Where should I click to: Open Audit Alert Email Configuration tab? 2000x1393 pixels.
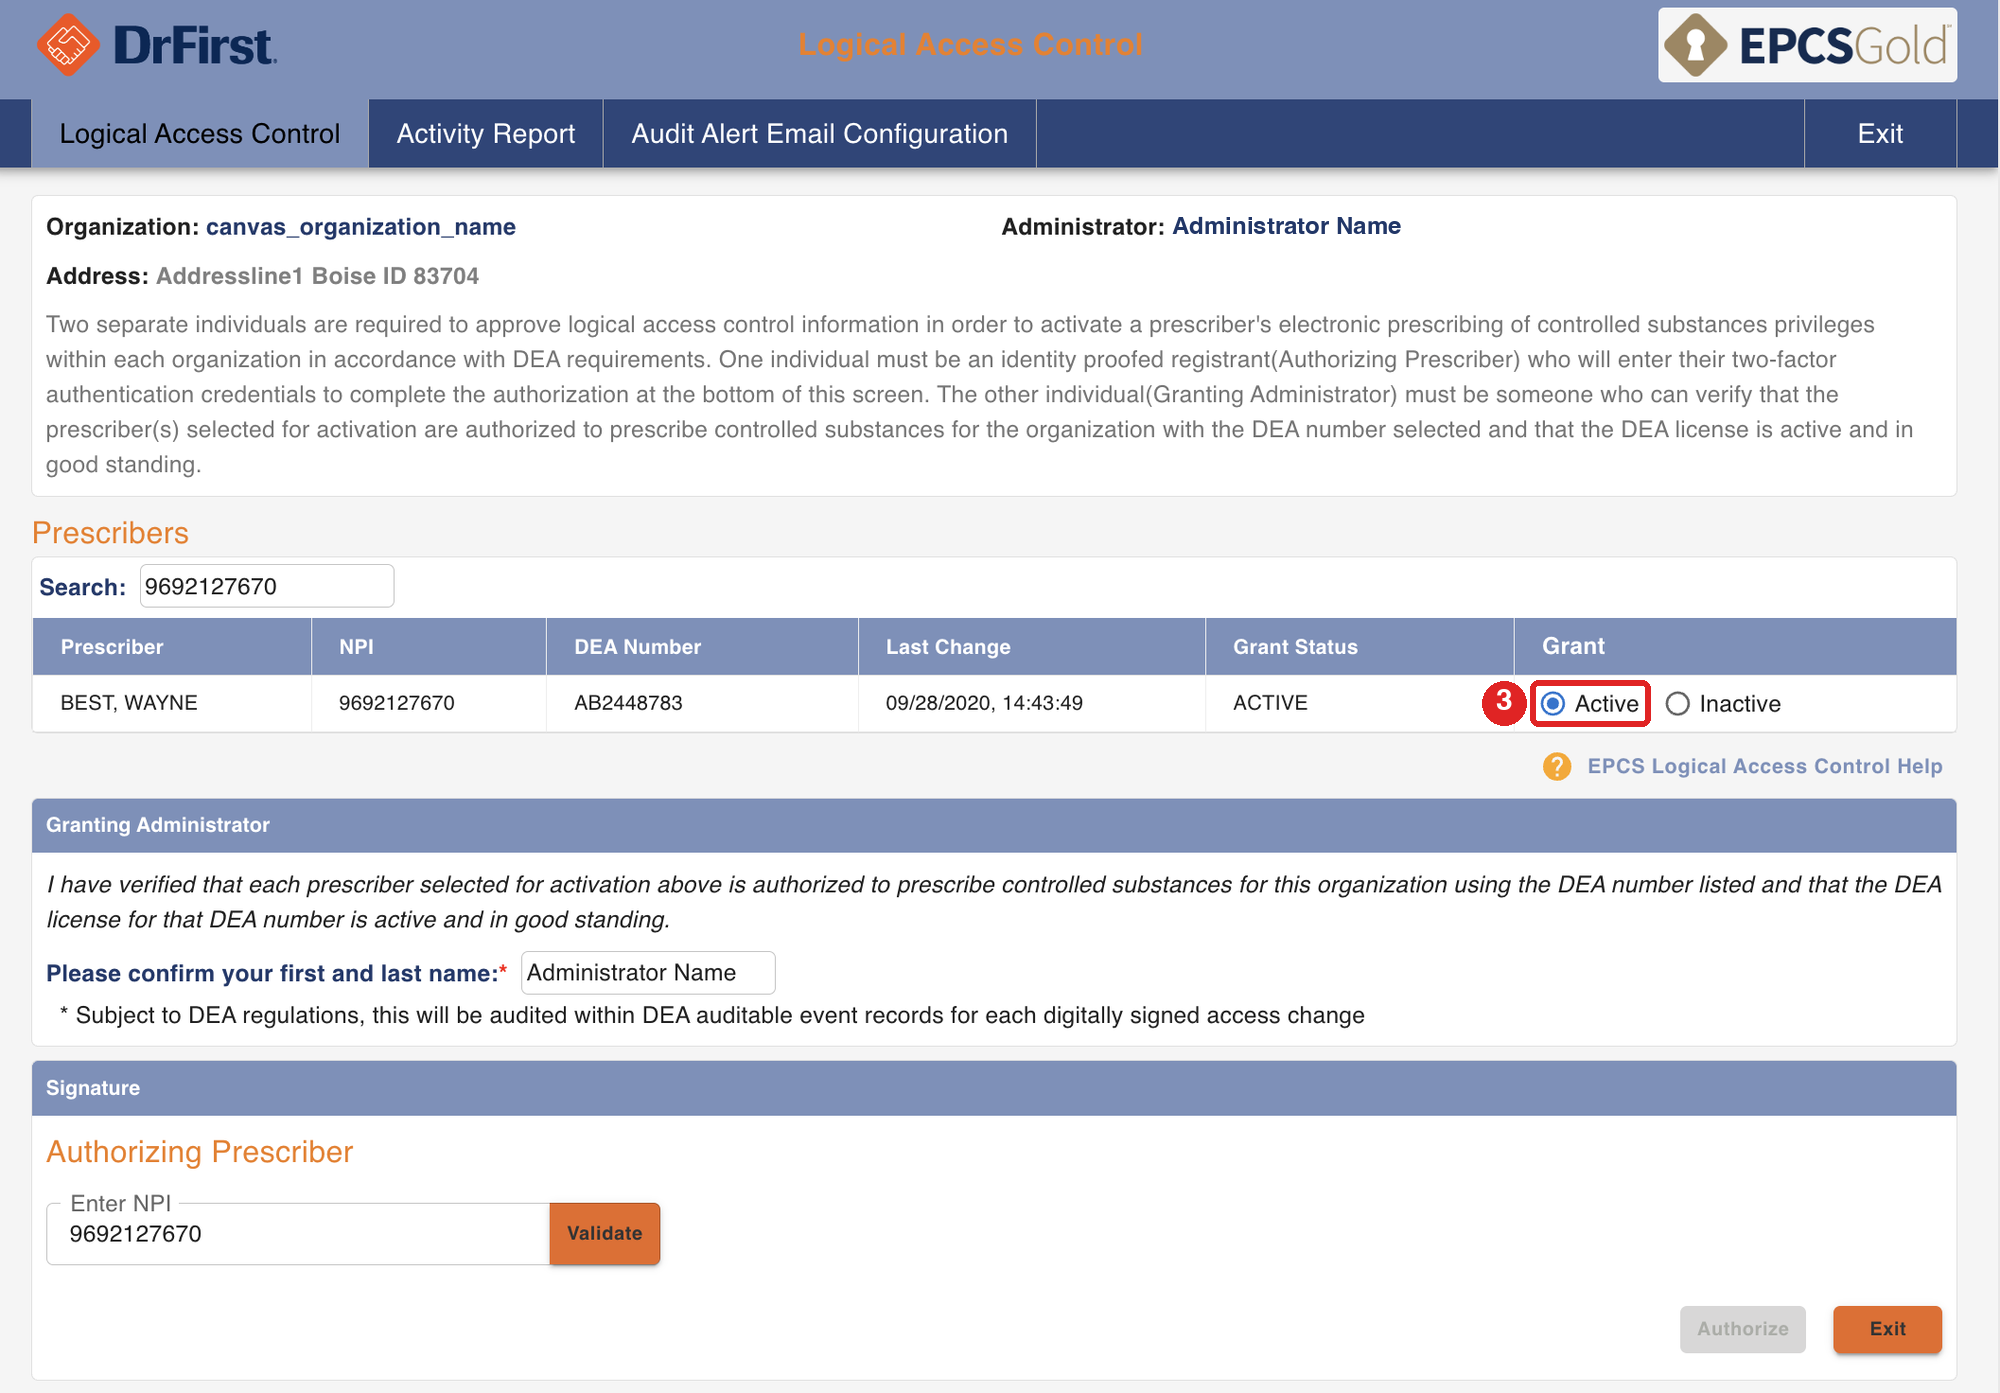pos(820,134)
